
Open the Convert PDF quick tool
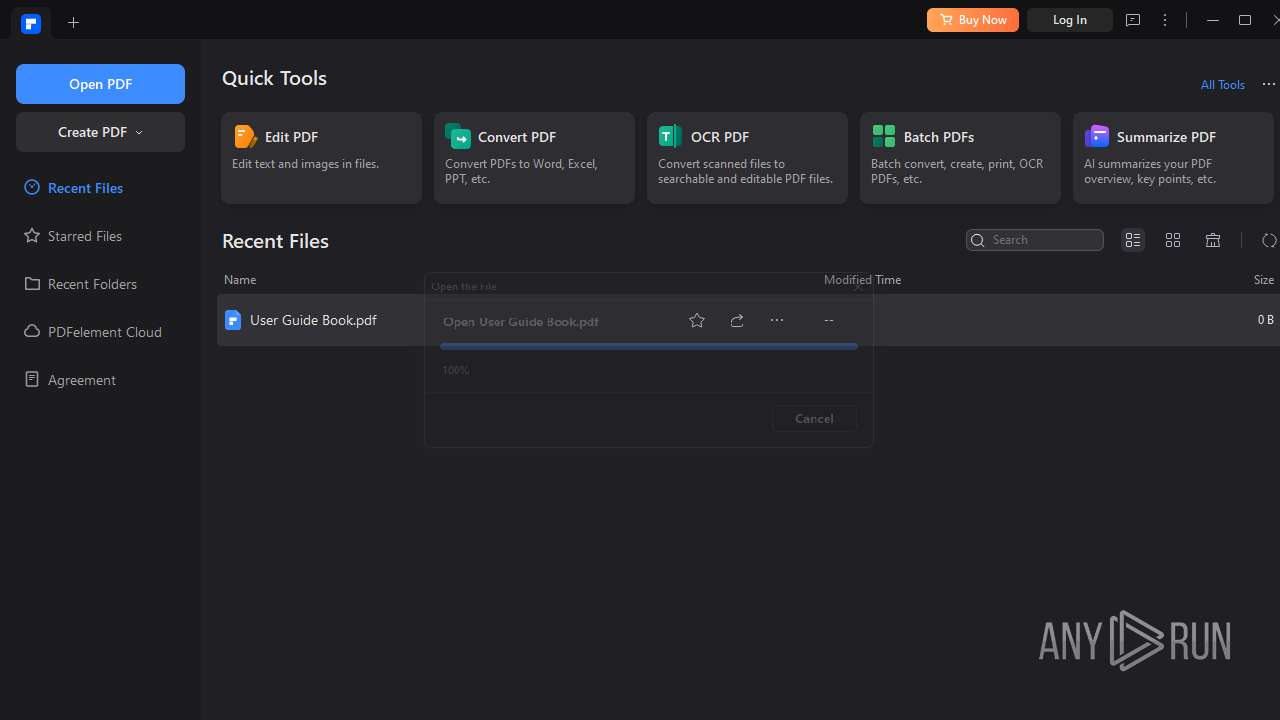pos(534,158)
